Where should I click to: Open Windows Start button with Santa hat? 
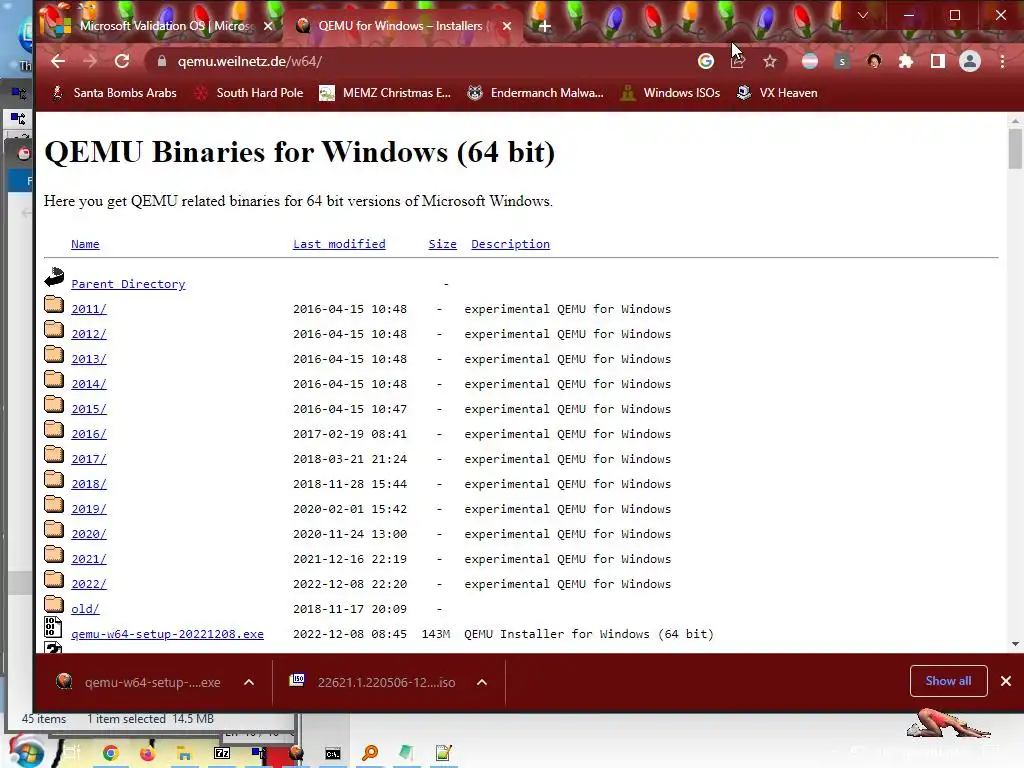(x=26, y=751)
